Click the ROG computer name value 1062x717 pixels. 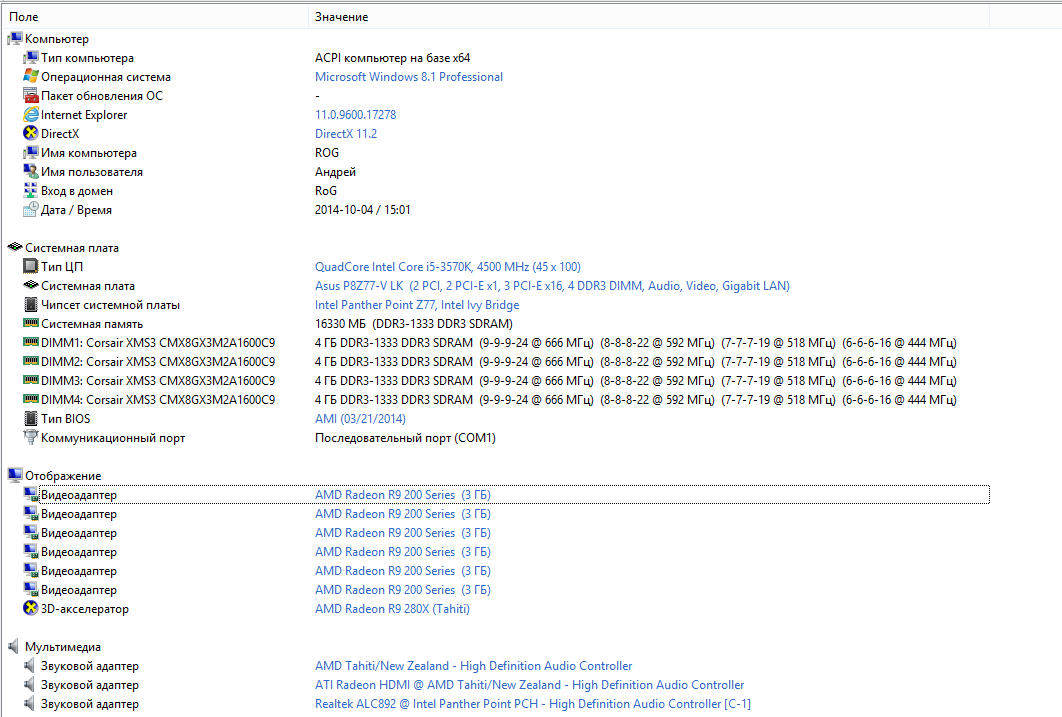(x=326, y=152)
